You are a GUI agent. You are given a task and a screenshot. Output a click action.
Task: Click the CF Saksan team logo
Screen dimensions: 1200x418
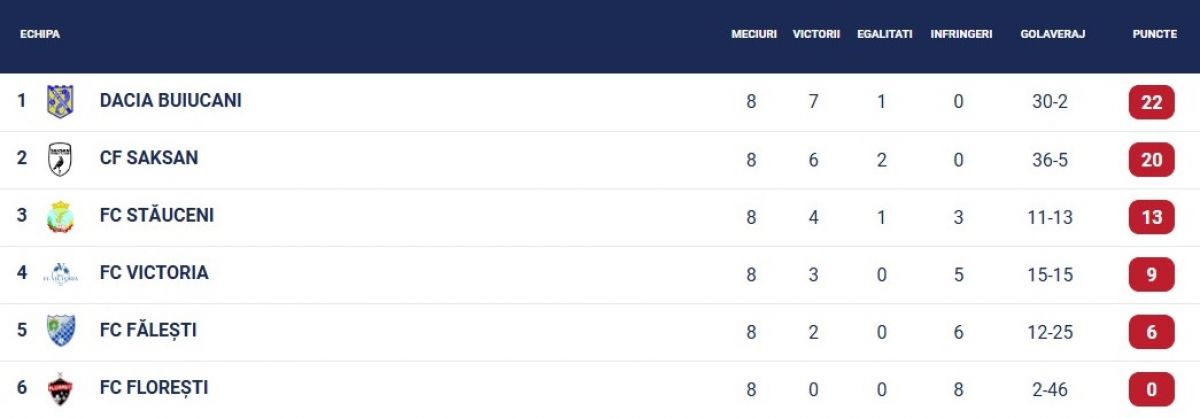(60, 159)
